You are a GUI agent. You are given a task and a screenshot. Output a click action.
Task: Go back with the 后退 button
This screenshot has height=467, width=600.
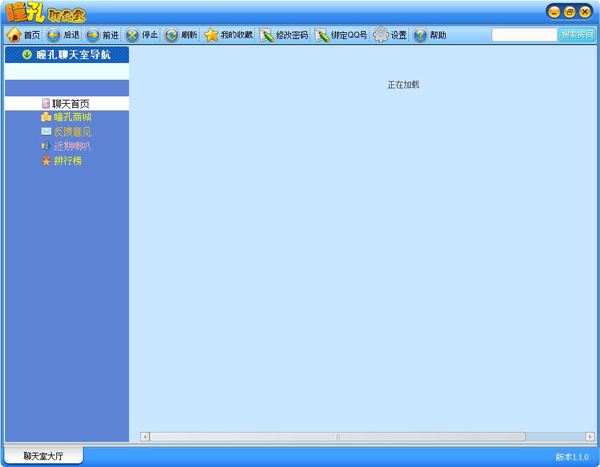[62, 35]
